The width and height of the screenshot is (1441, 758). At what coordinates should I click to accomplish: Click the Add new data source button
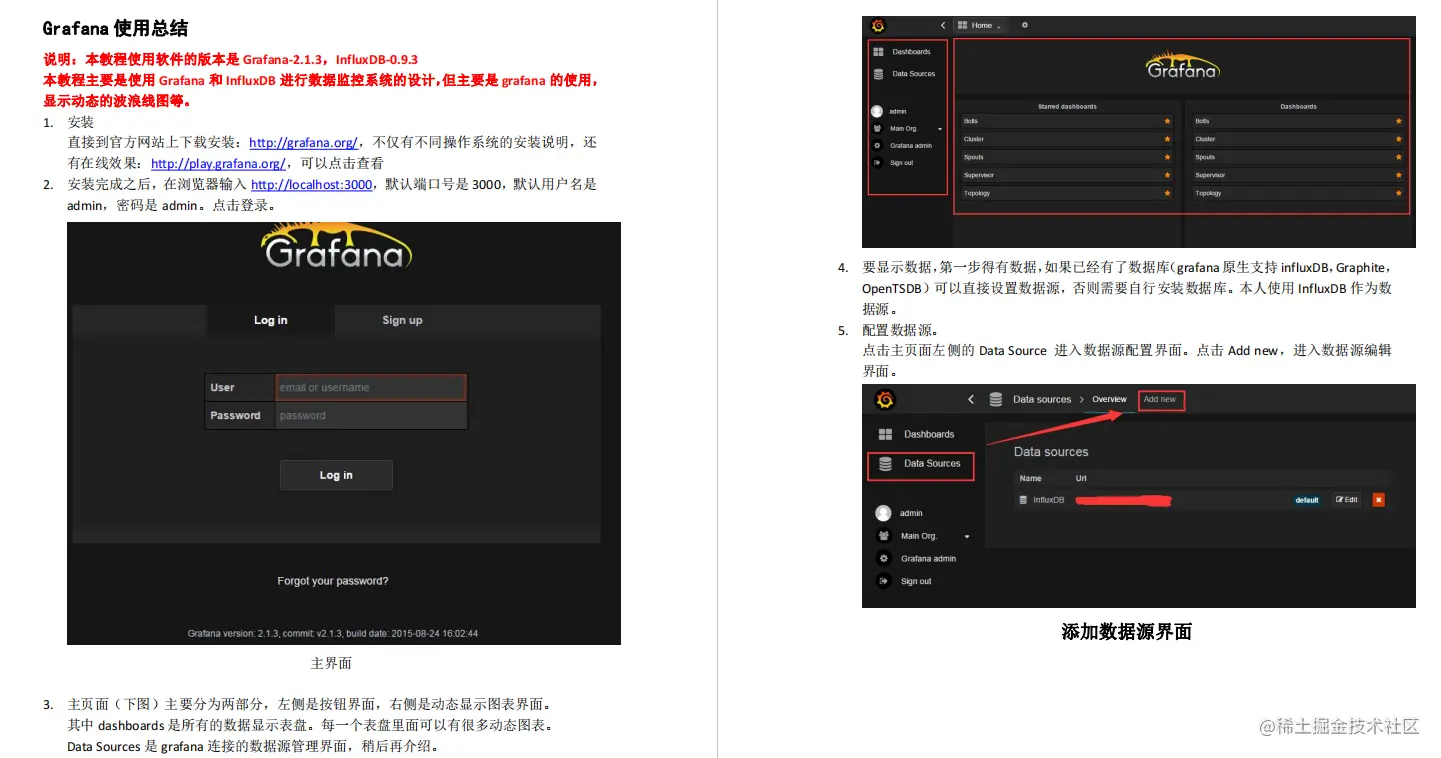pyautogui.click(x=1162, y=399)
